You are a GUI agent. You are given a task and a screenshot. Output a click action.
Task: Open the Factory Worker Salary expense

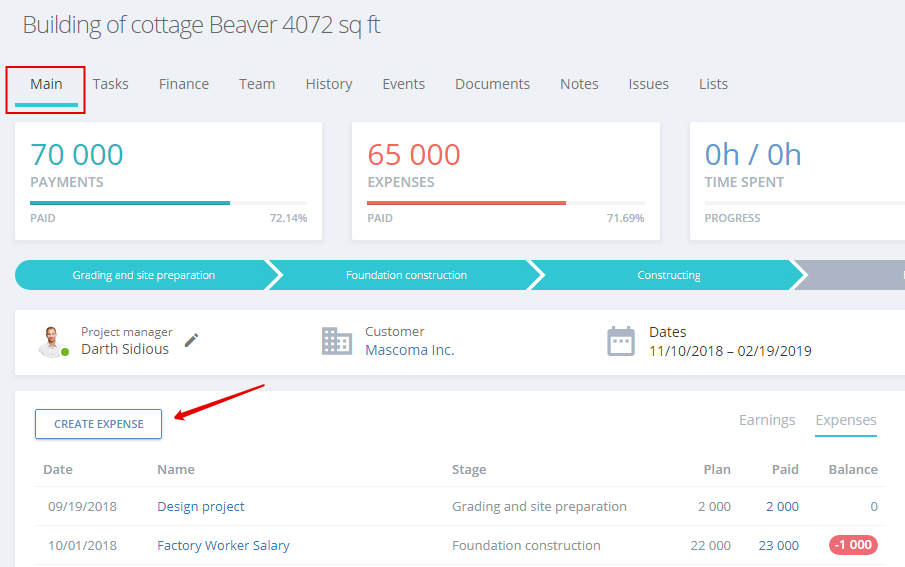point(223,545)
